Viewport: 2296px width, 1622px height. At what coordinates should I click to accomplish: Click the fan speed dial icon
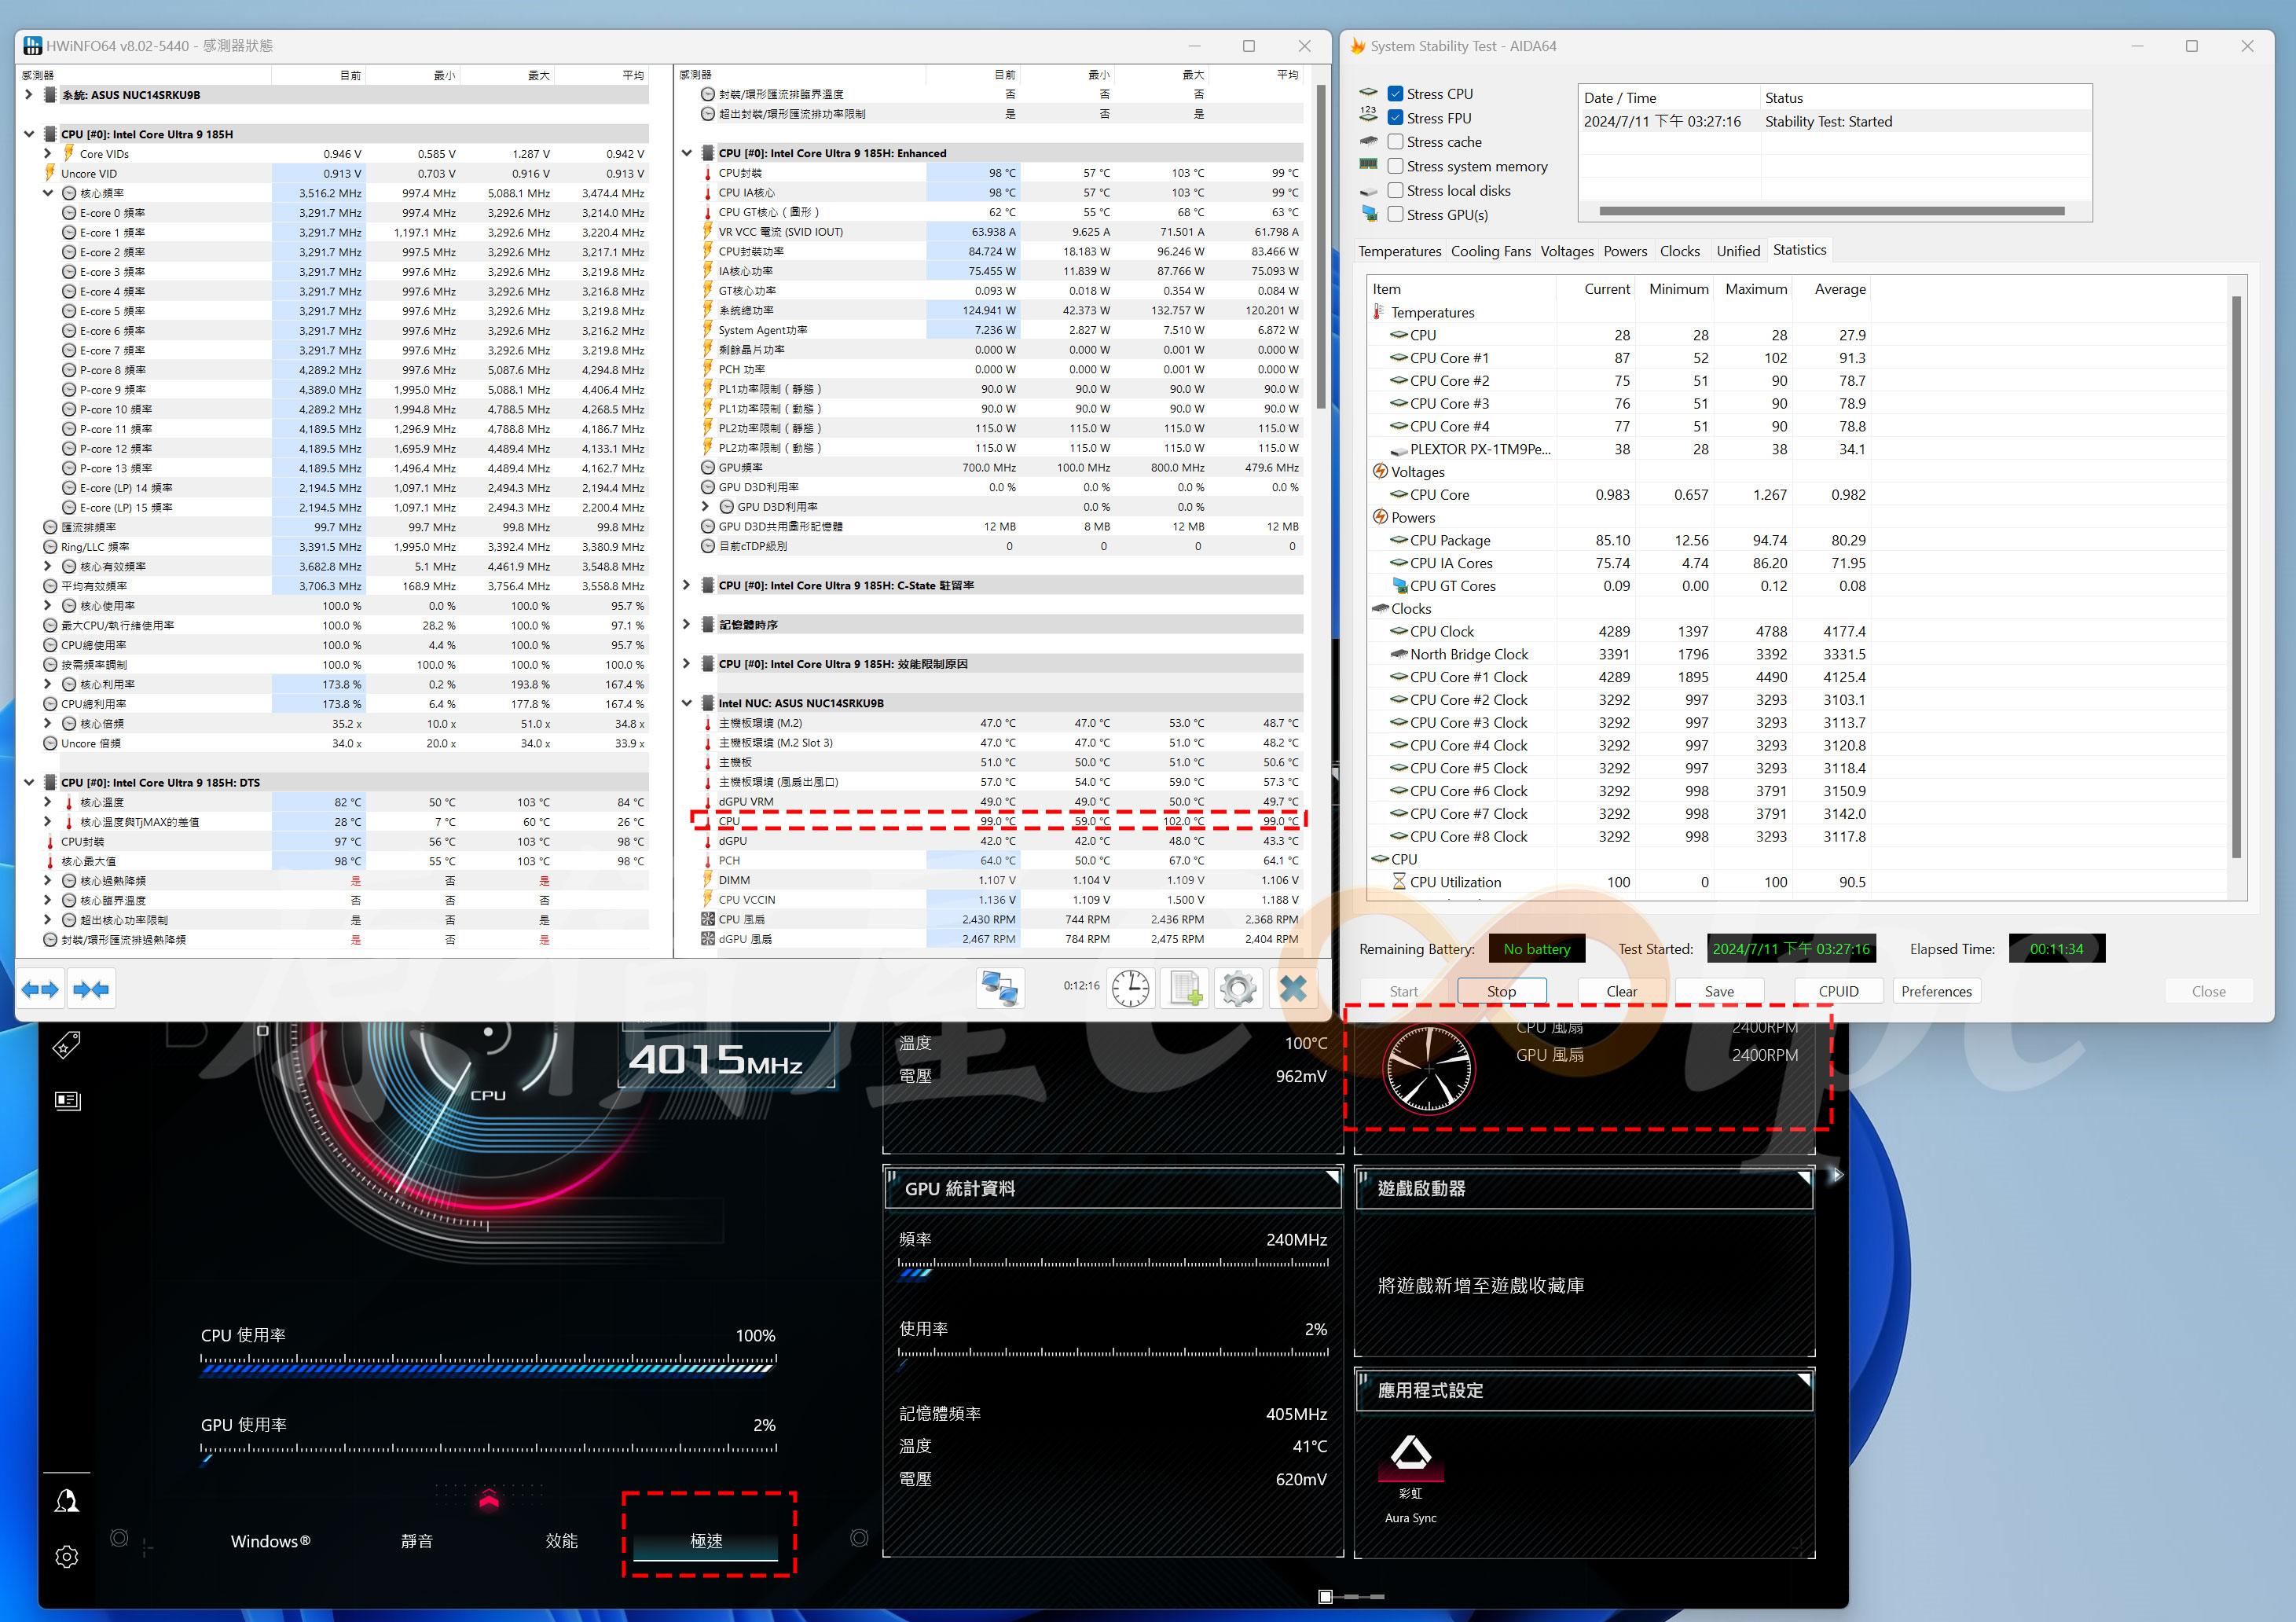(x=1428, y=1069)
